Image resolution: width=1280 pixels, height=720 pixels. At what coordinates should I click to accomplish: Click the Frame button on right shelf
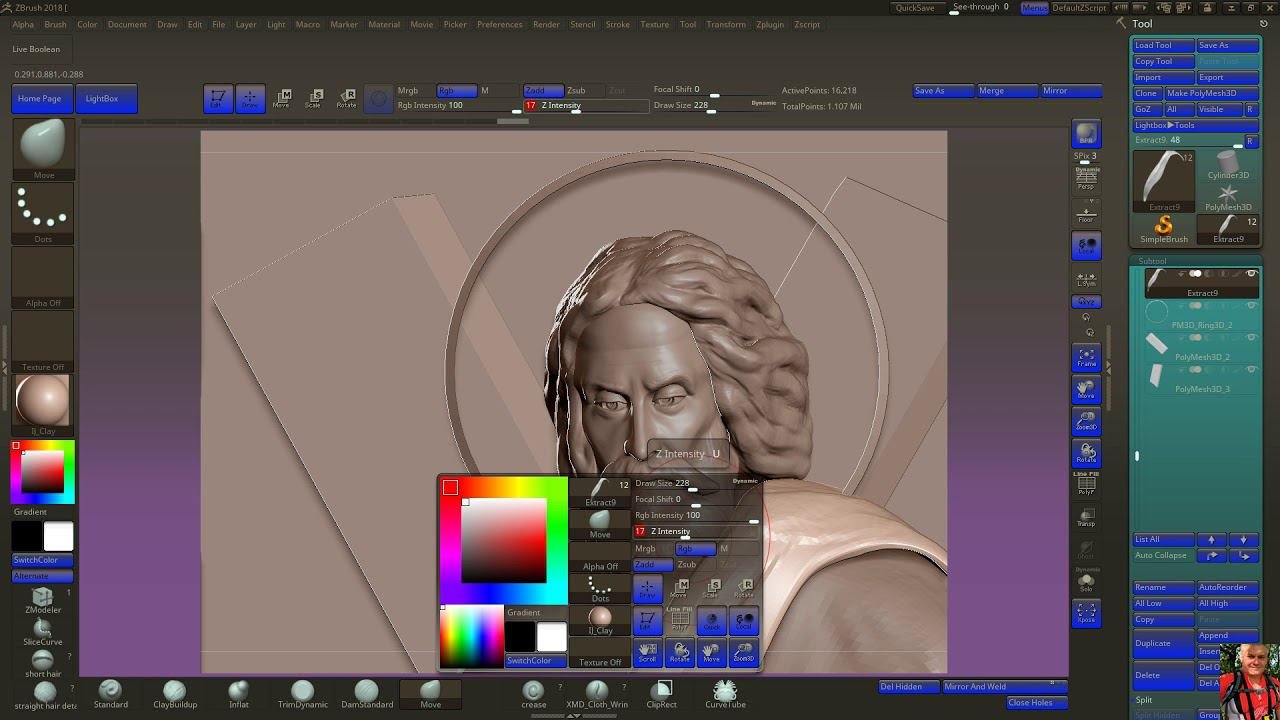(x=1086, y=358)
